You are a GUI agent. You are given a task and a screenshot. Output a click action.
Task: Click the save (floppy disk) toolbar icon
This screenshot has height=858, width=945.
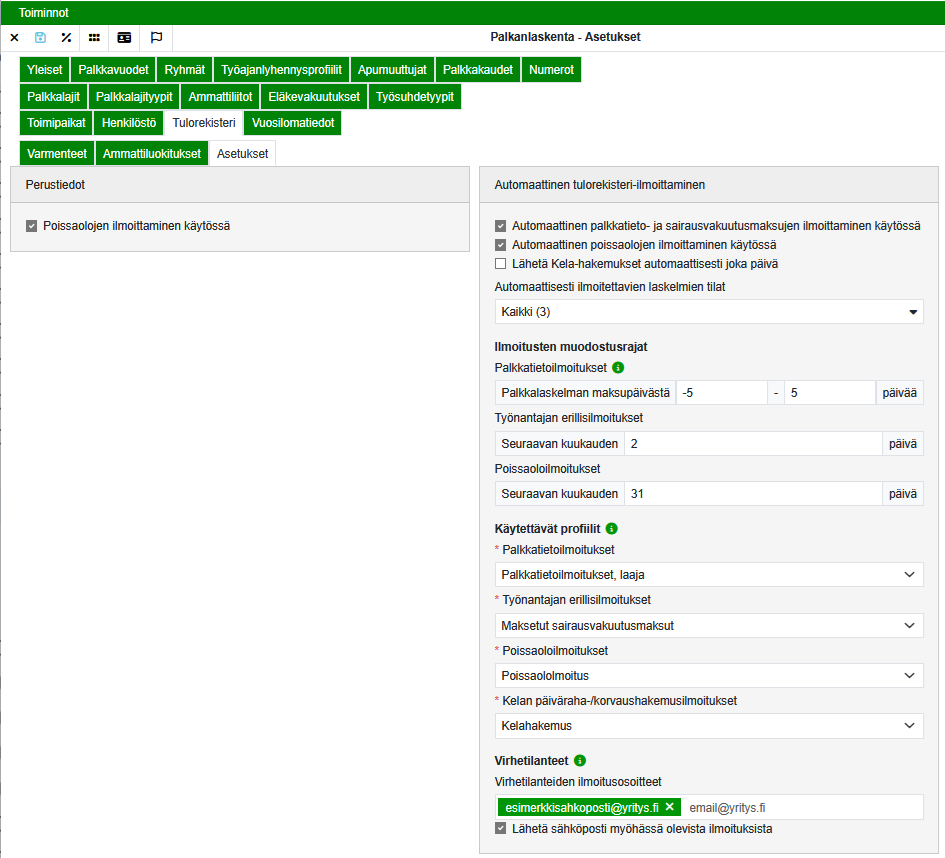tap(40, 38)
